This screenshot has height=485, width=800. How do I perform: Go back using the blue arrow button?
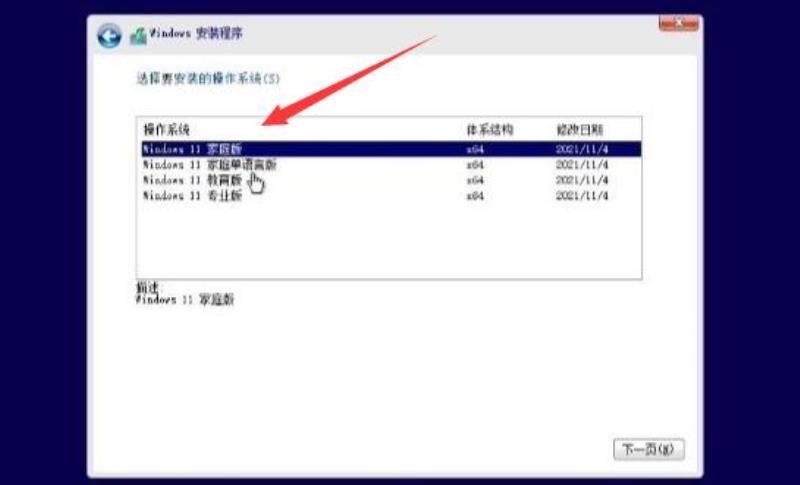click(x=109, y=36)
